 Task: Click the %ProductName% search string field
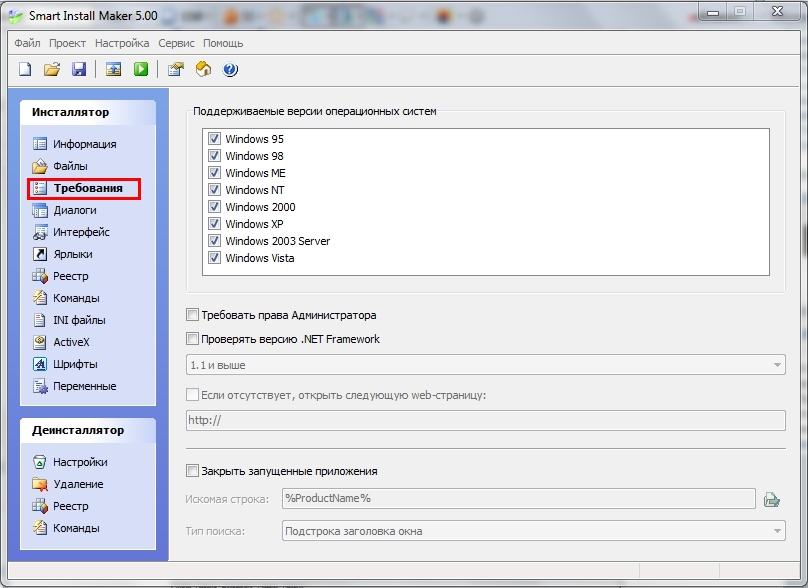point(518,498)
